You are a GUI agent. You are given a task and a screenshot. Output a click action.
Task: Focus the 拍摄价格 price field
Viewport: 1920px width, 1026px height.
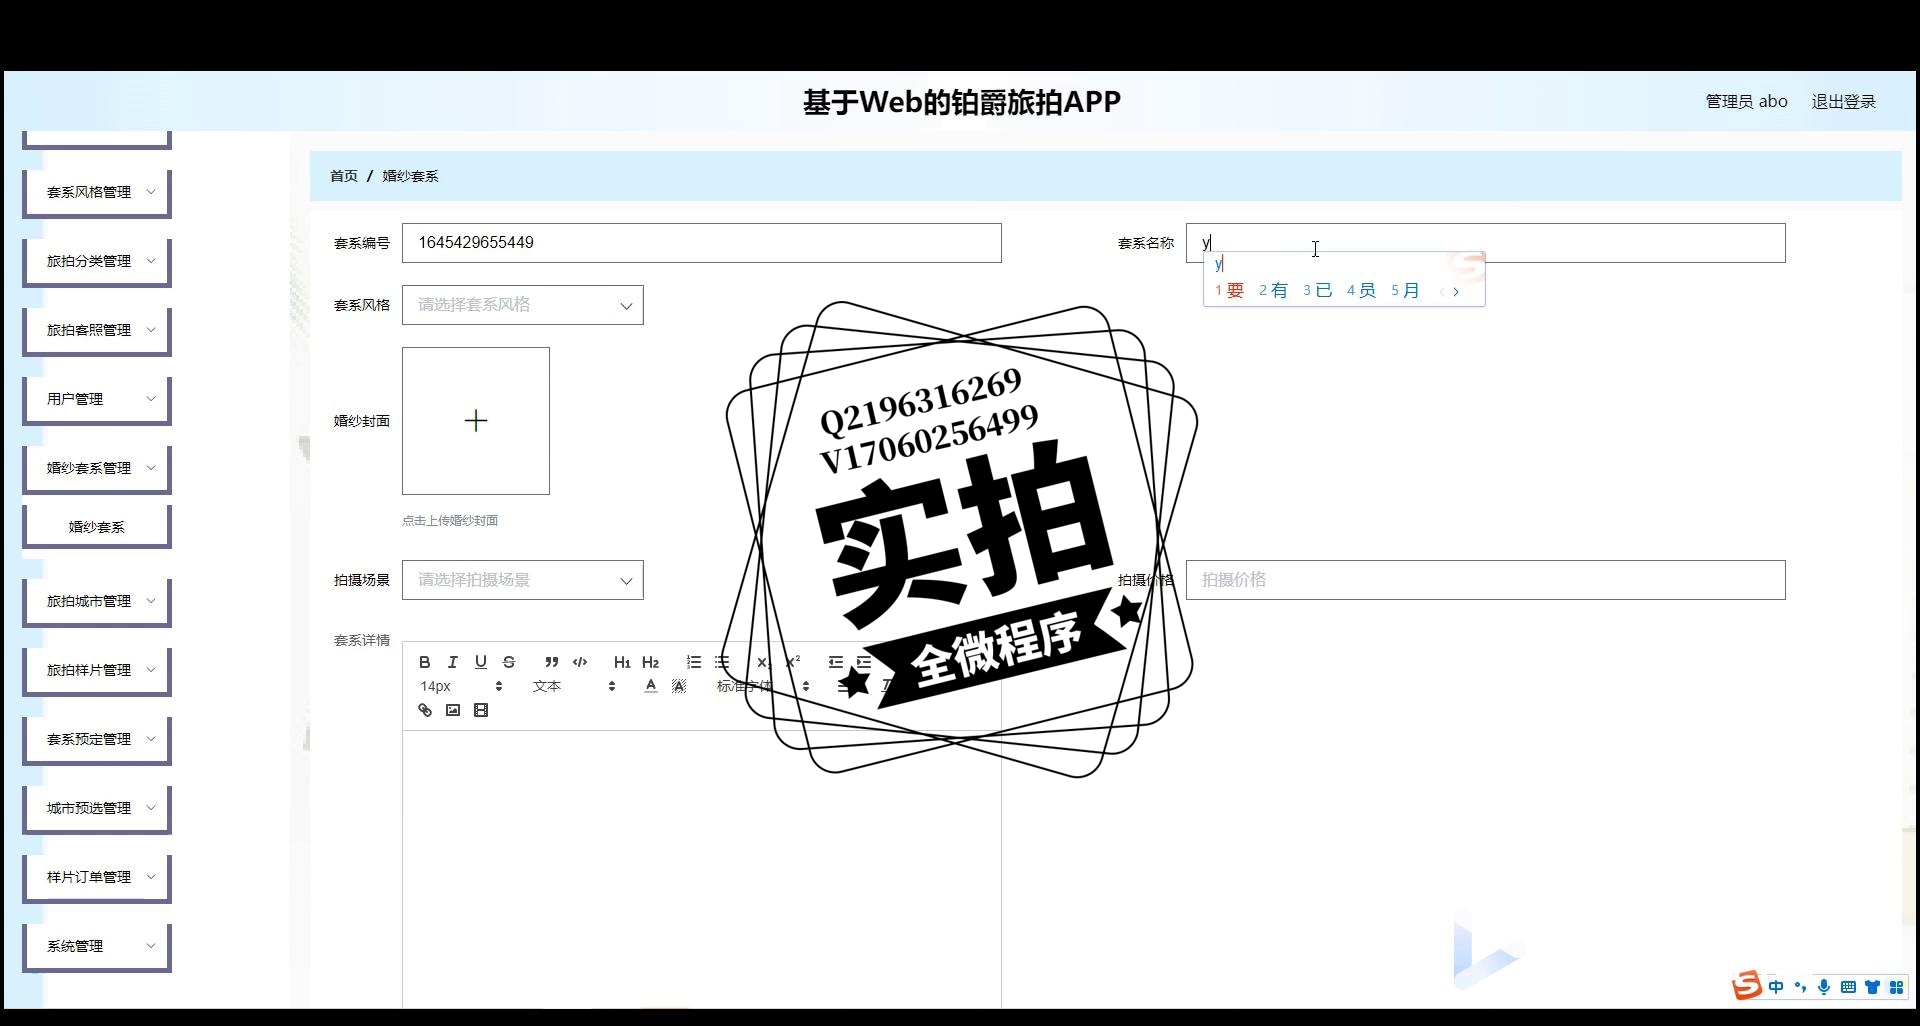click(x=1486, y=580)
